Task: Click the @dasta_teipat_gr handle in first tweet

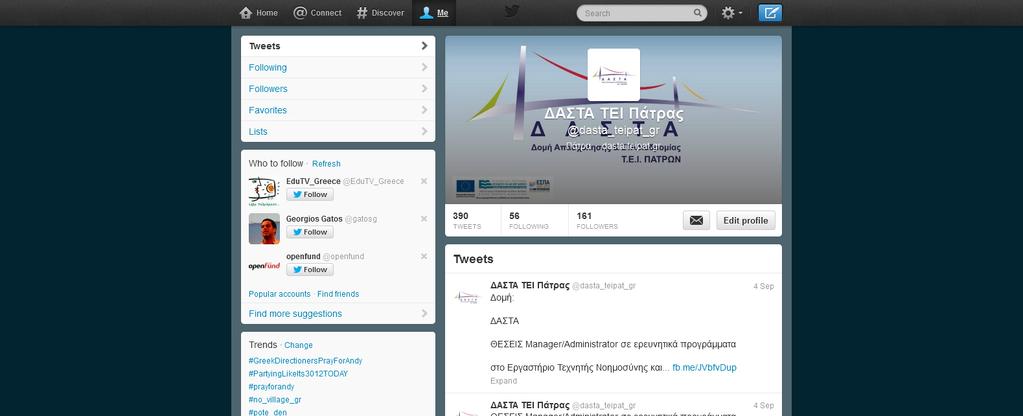Action: tap(603, 286)
